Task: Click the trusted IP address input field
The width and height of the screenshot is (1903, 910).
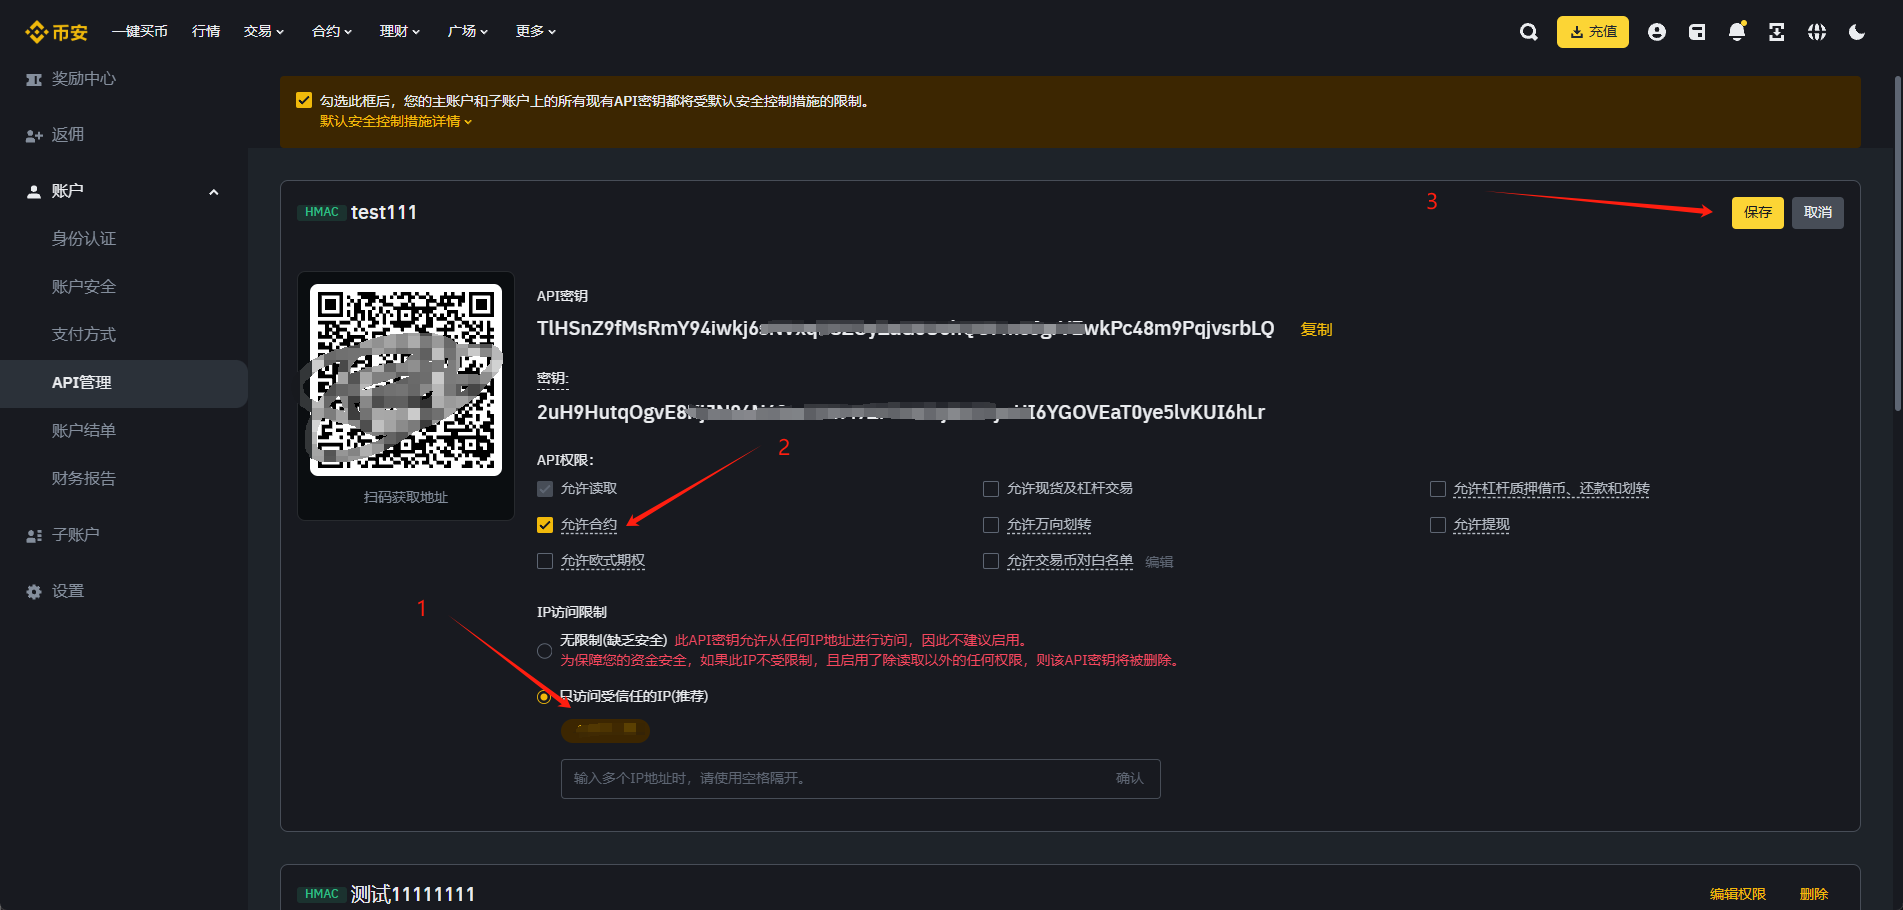Action: point(835,779)
